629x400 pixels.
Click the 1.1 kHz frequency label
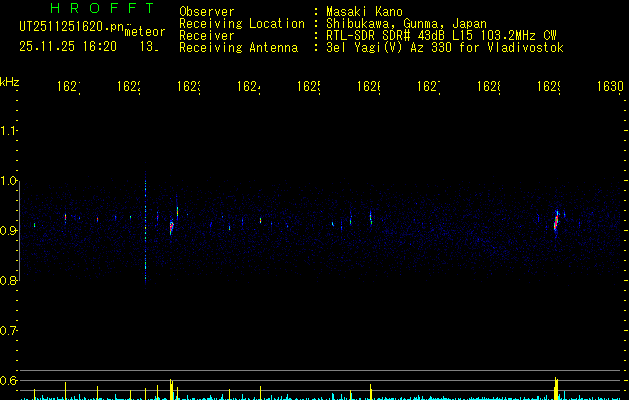coord(8,130)
